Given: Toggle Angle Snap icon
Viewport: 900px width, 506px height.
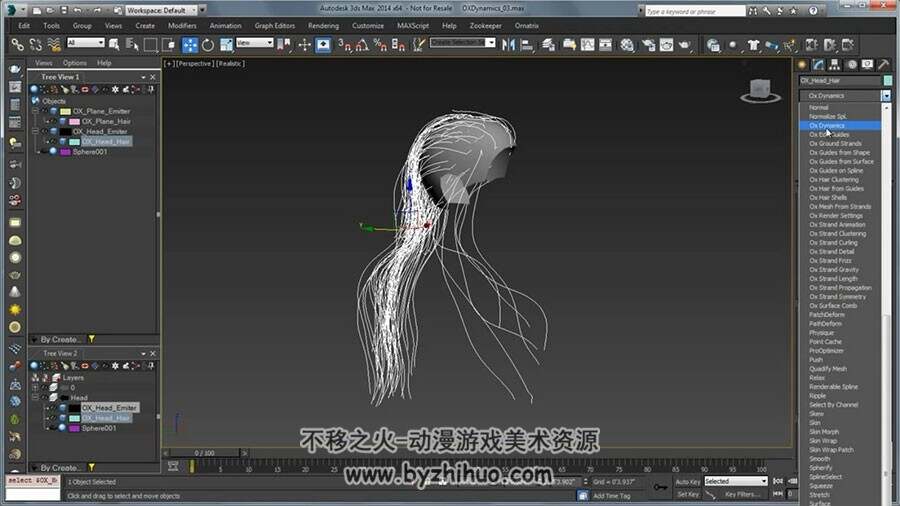Looking at the screenshot, I should tap(362, 45).
